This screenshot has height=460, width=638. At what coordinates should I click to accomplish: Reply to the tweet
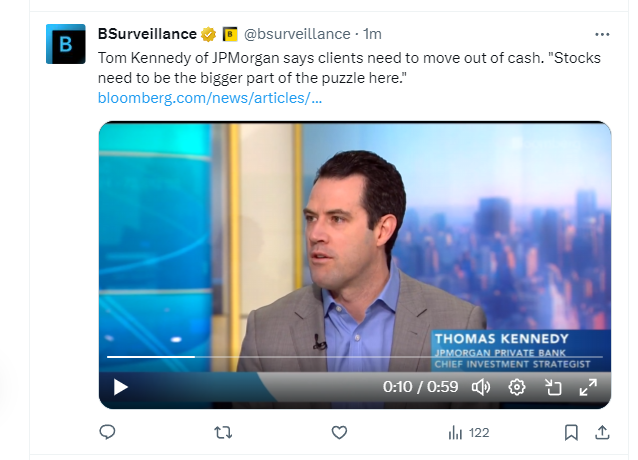coord(108,432)
